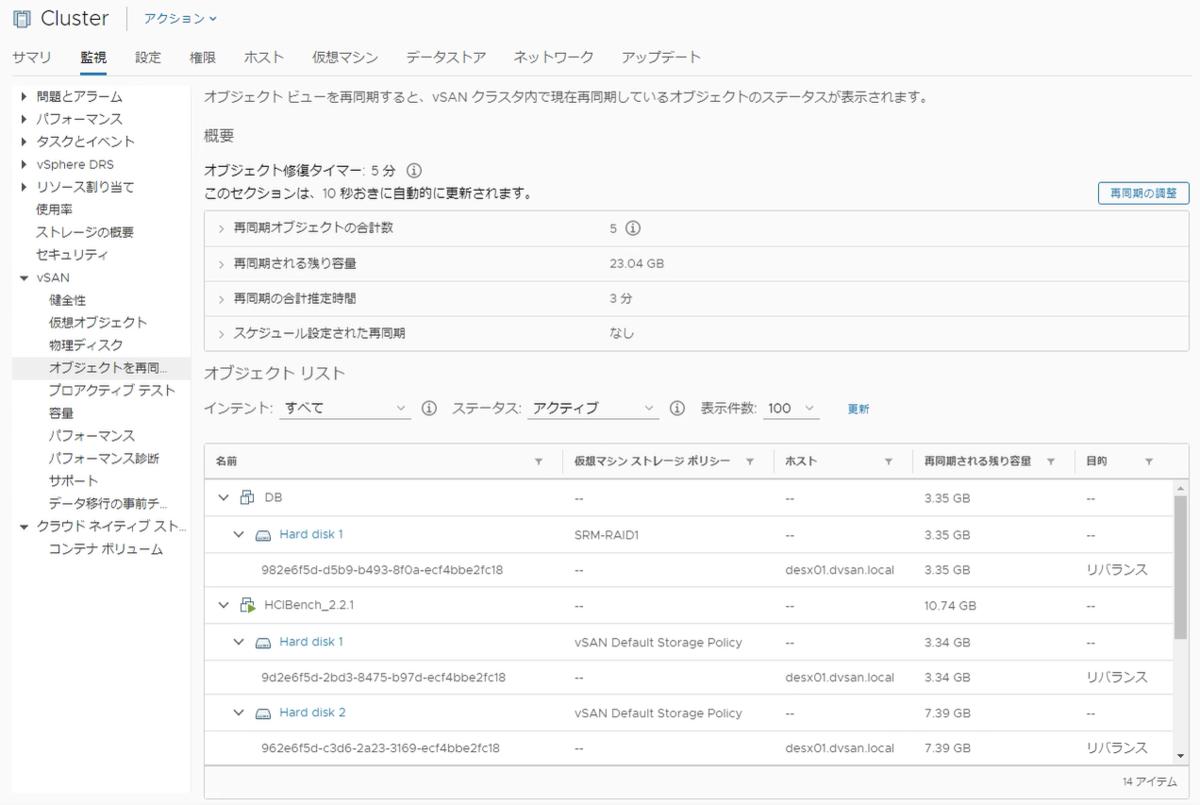Click info icon next to ステータス dropdown

click(x=677, y=408)
